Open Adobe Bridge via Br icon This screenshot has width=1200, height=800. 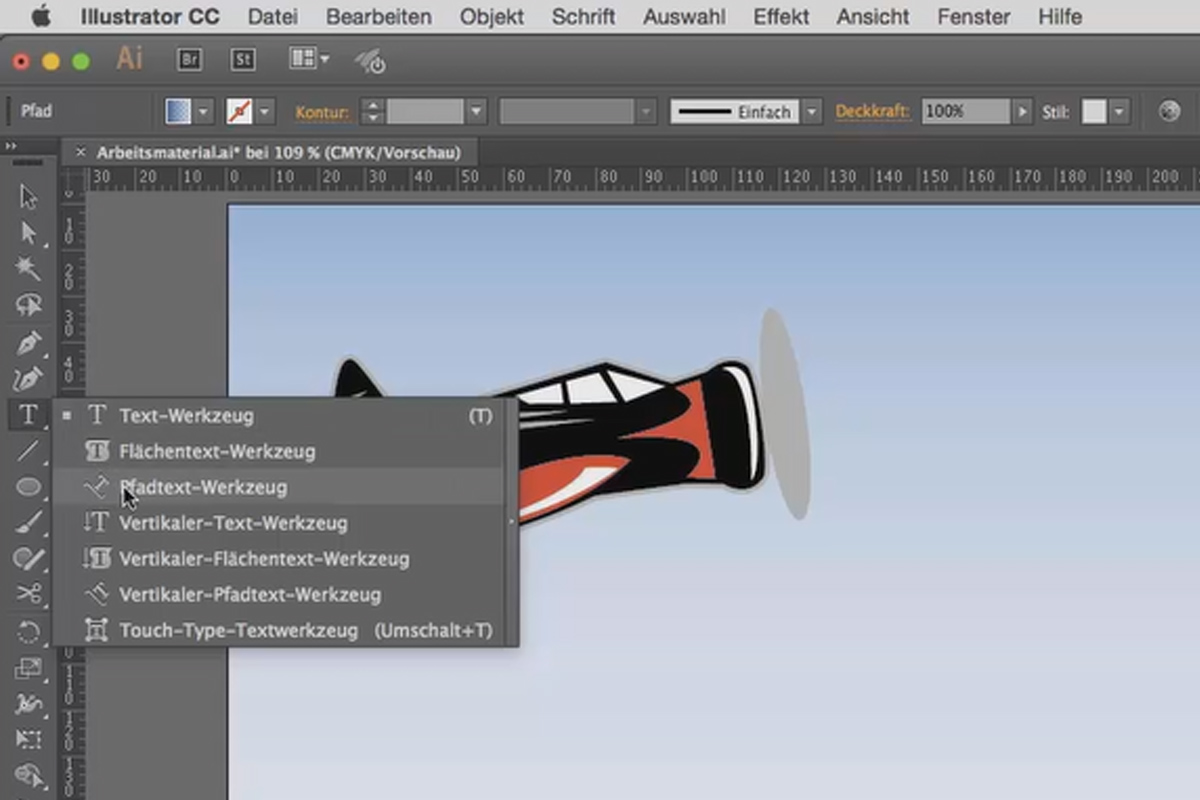(189, 60)
